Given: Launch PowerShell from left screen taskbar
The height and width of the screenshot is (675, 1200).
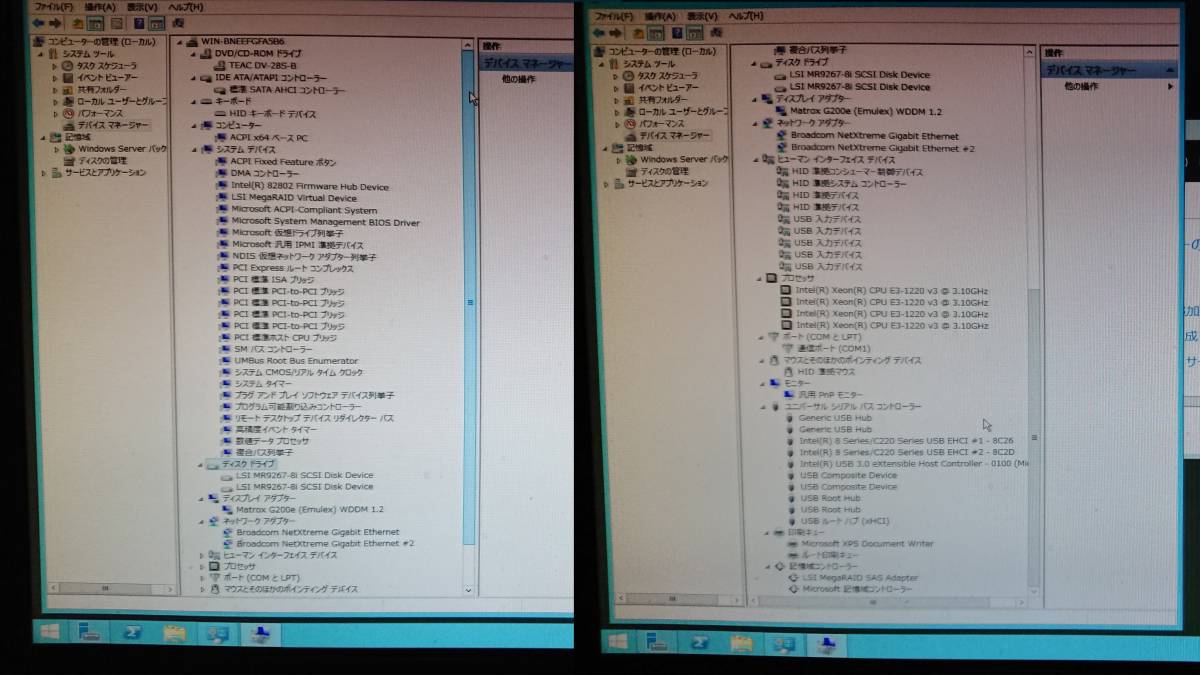Looking at the screenshot, I should tap(131, 632).
